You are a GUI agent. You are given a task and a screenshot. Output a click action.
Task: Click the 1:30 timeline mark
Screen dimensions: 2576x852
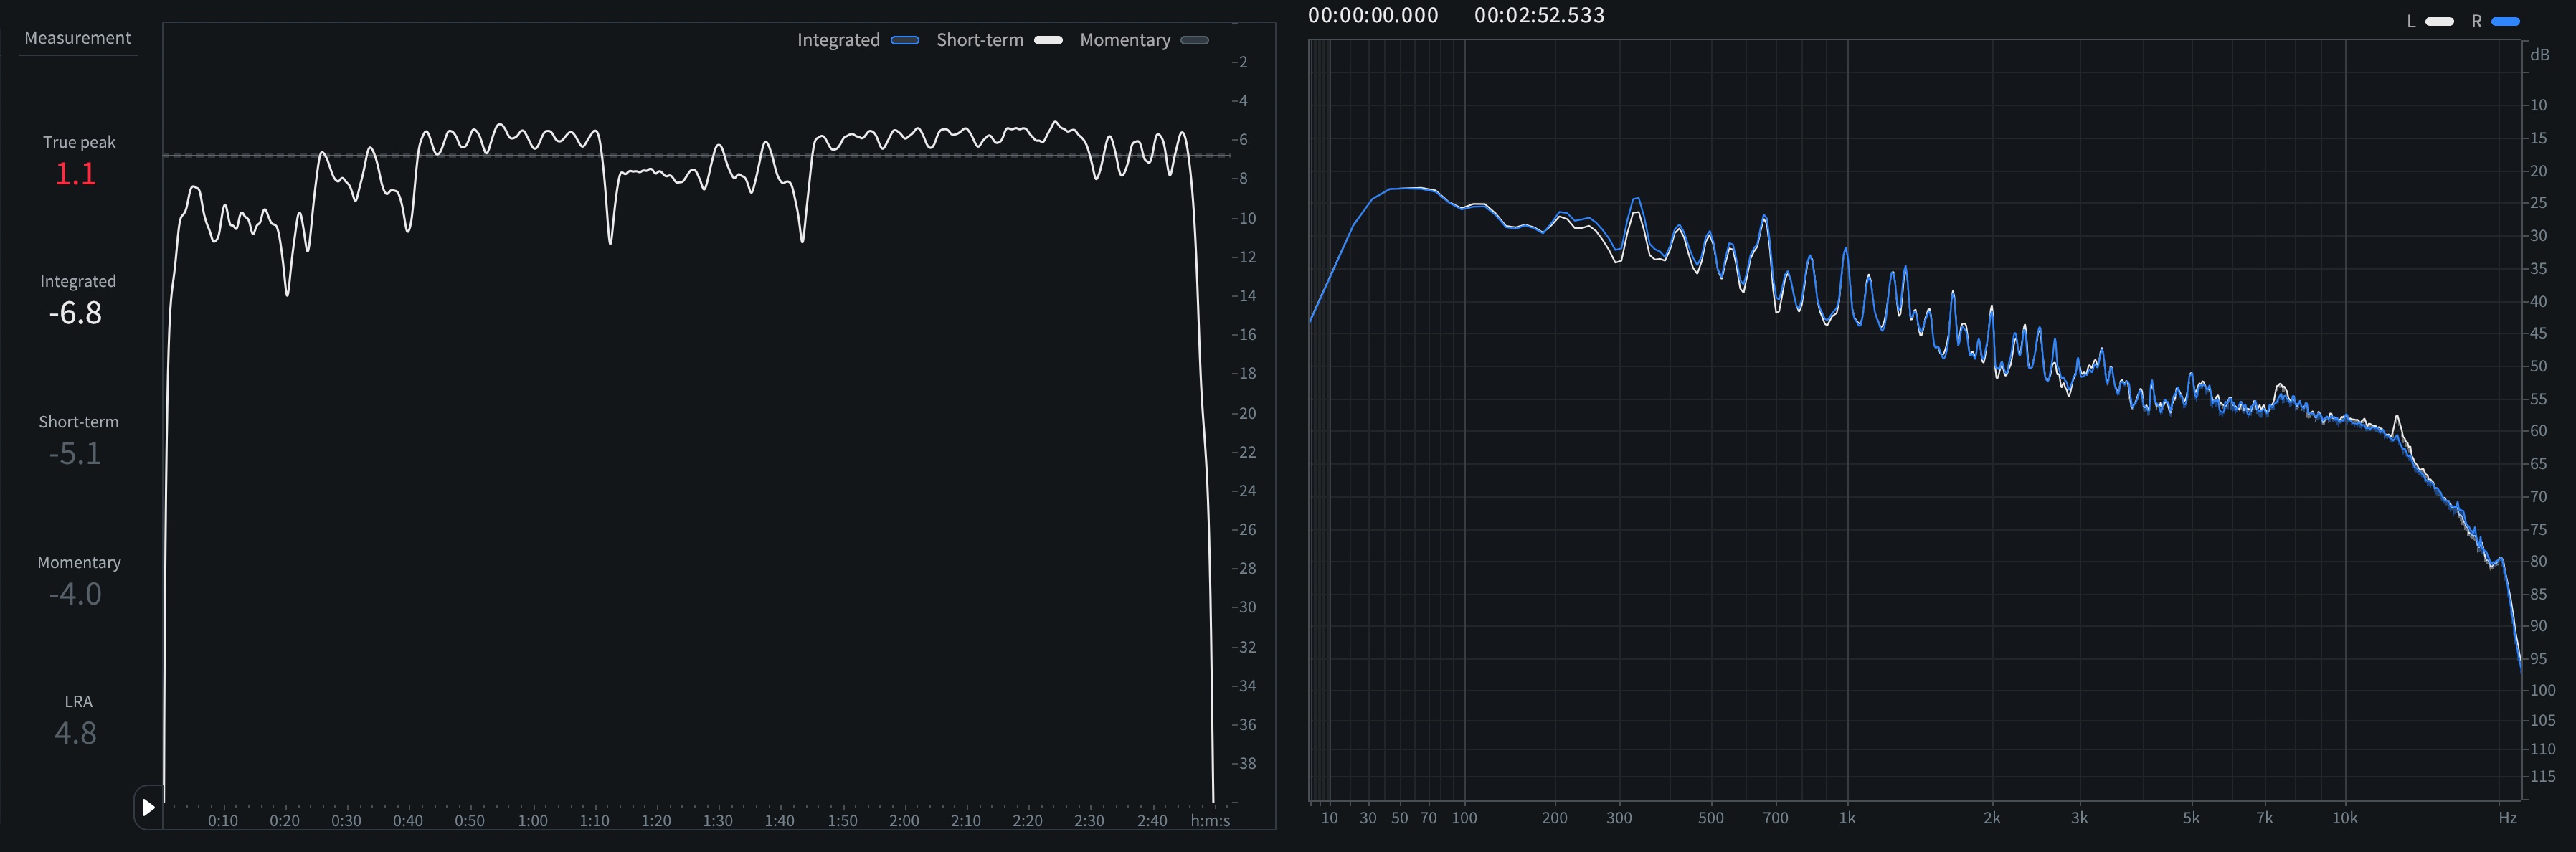[718, 821]
